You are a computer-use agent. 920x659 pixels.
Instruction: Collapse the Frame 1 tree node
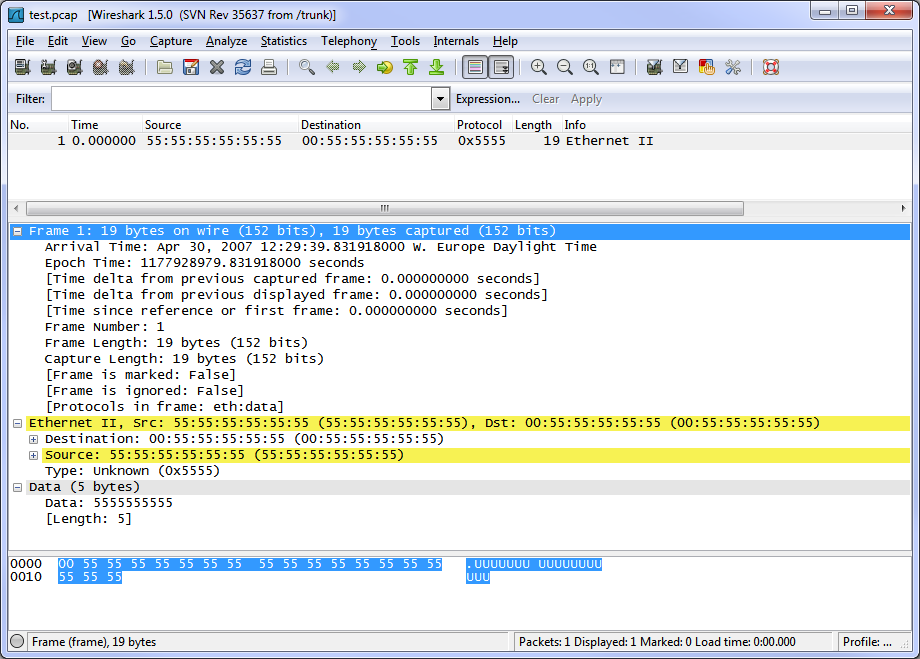[18, 231]
